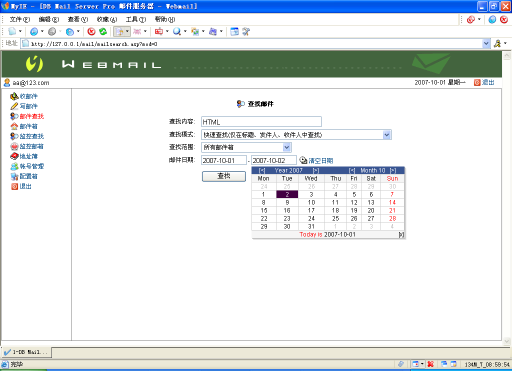
Task: Open 邮件查找 in the left sidebar
Action: 32,116
